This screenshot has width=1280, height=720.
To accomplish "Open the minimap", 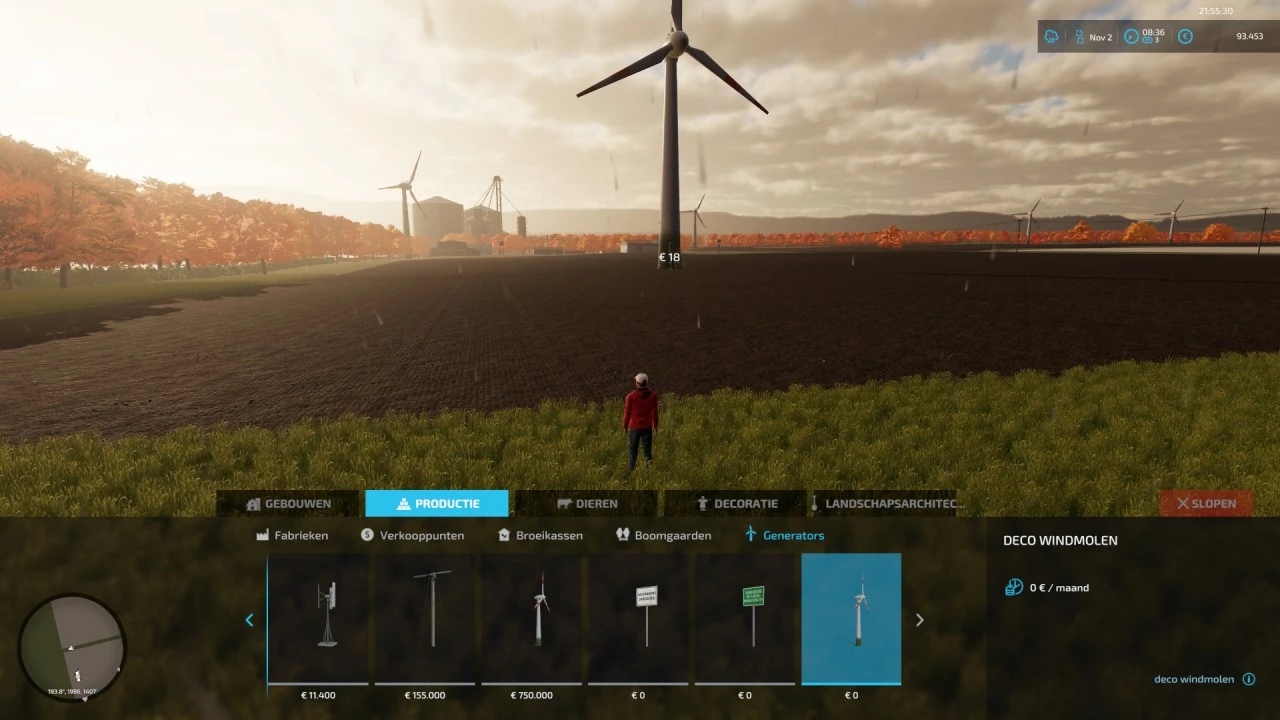I will 72,647.
